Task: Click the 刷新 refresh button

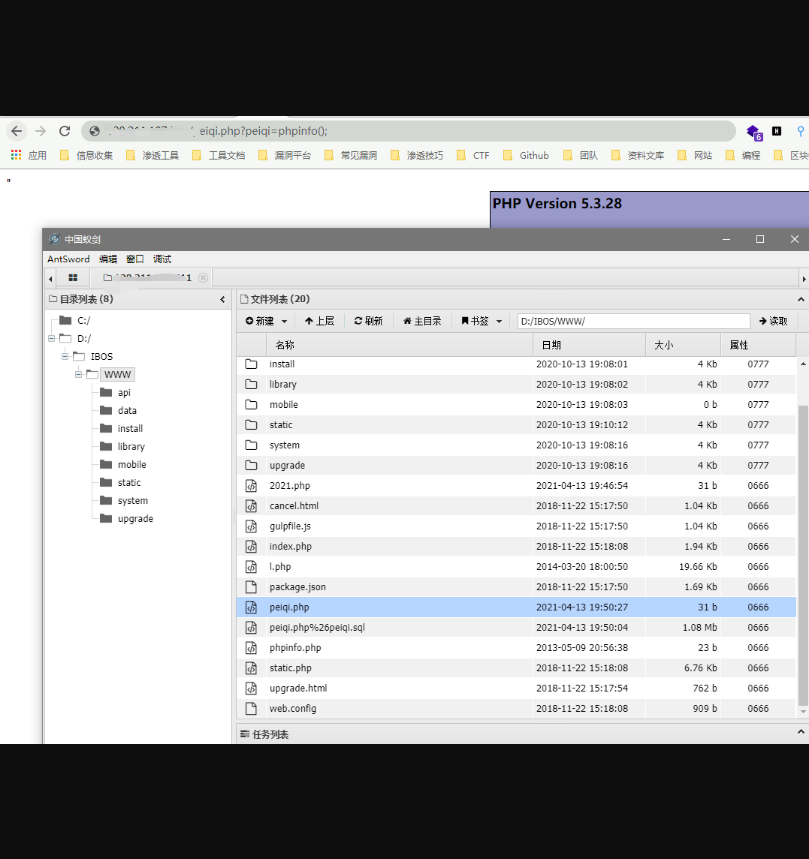Action: tap(368, 321)
